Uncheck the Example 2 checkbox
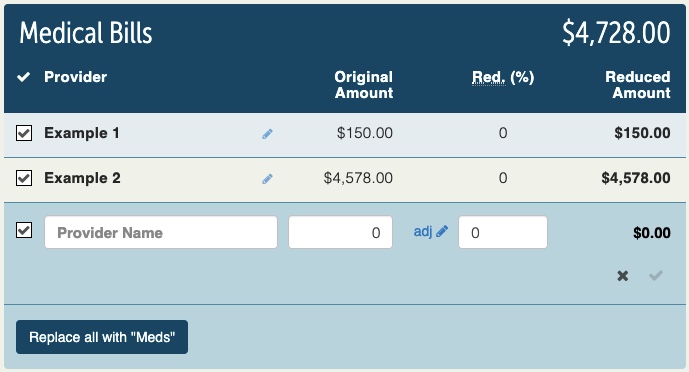 click(x=24, y=178)
